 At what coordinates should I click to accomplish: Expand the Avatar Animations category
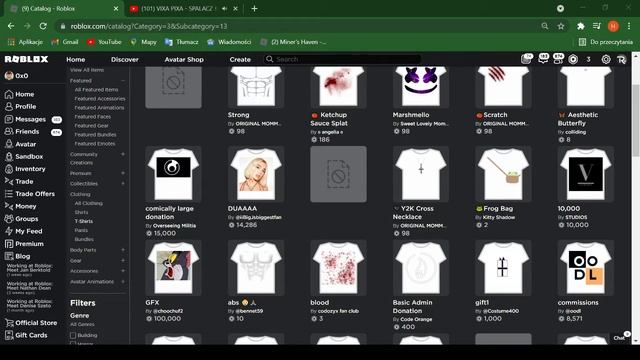tap(123, 282)
